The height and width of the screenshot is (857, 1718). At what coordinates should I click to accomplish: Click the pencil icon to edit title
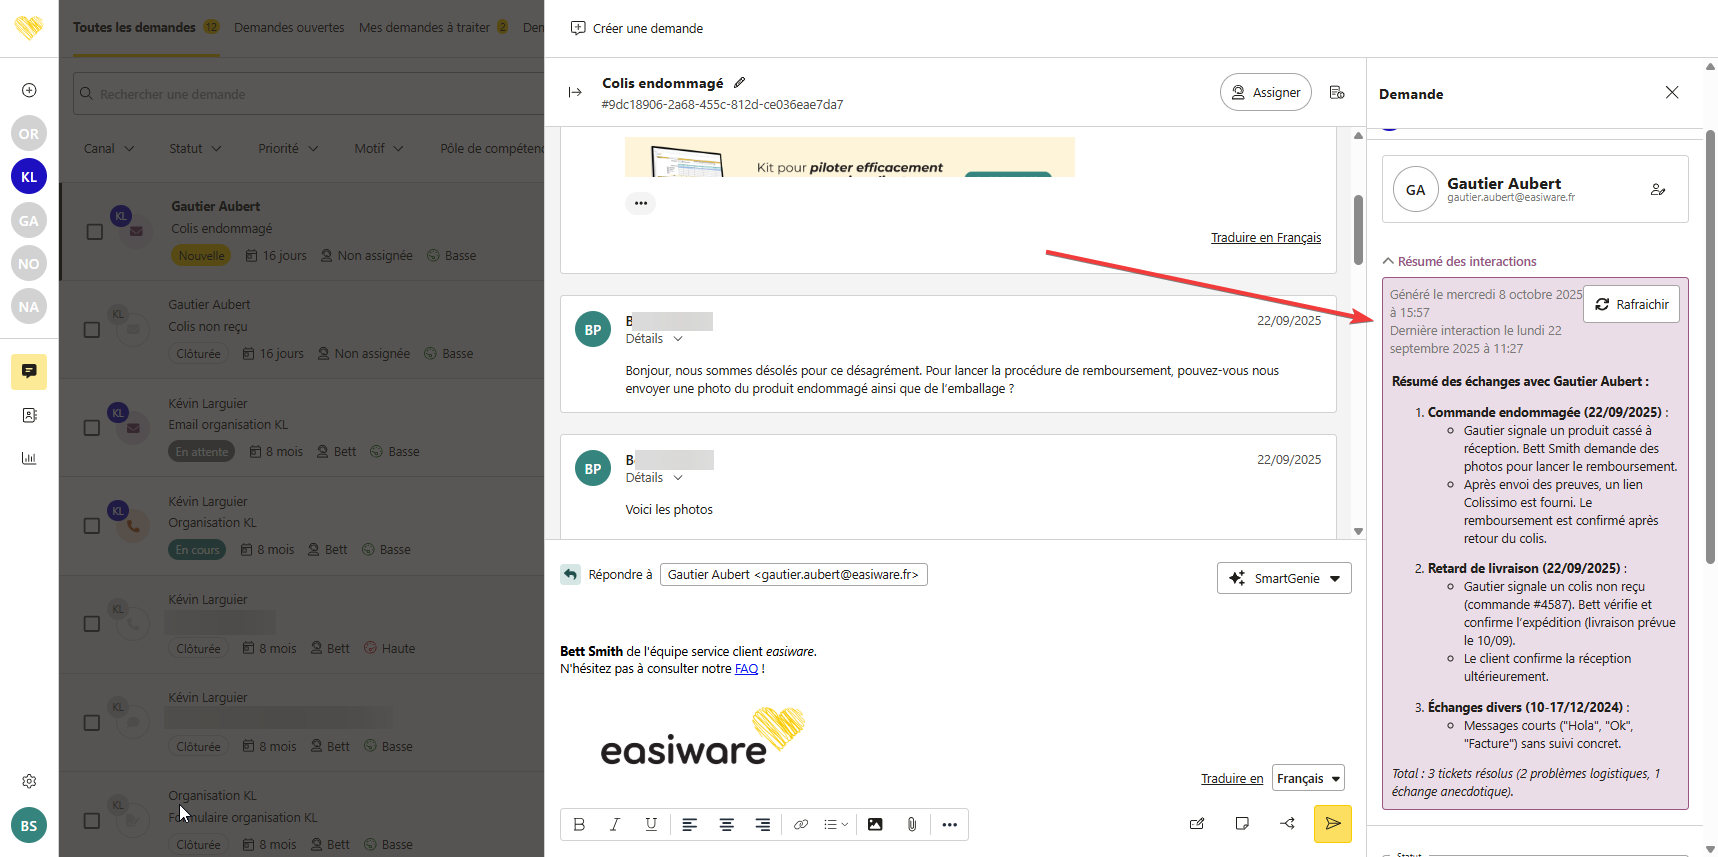[x=740, y=83]
